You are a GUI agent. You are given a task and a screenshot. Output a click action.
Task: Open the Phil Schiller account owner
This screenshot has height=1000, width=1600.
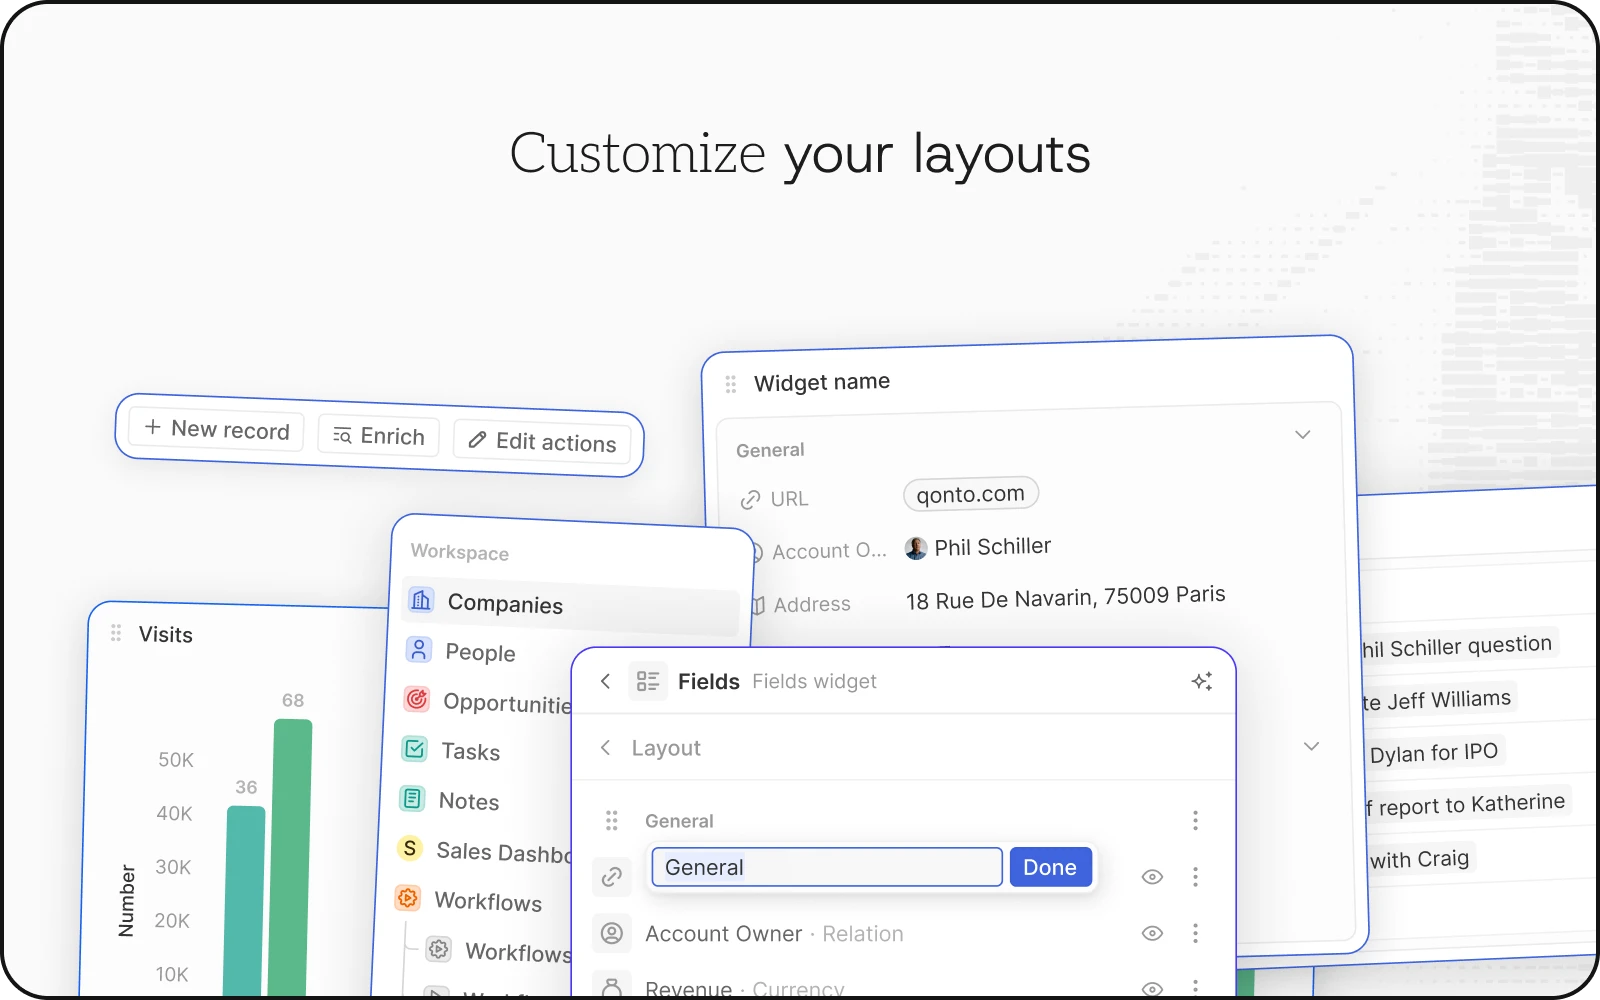[x=978, y=547]
